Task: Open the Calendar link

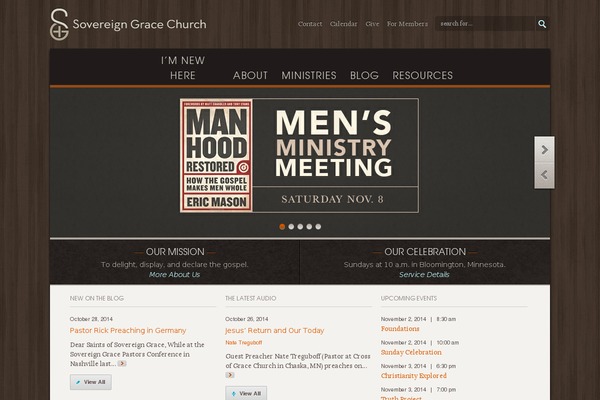Action: point(344,24)
